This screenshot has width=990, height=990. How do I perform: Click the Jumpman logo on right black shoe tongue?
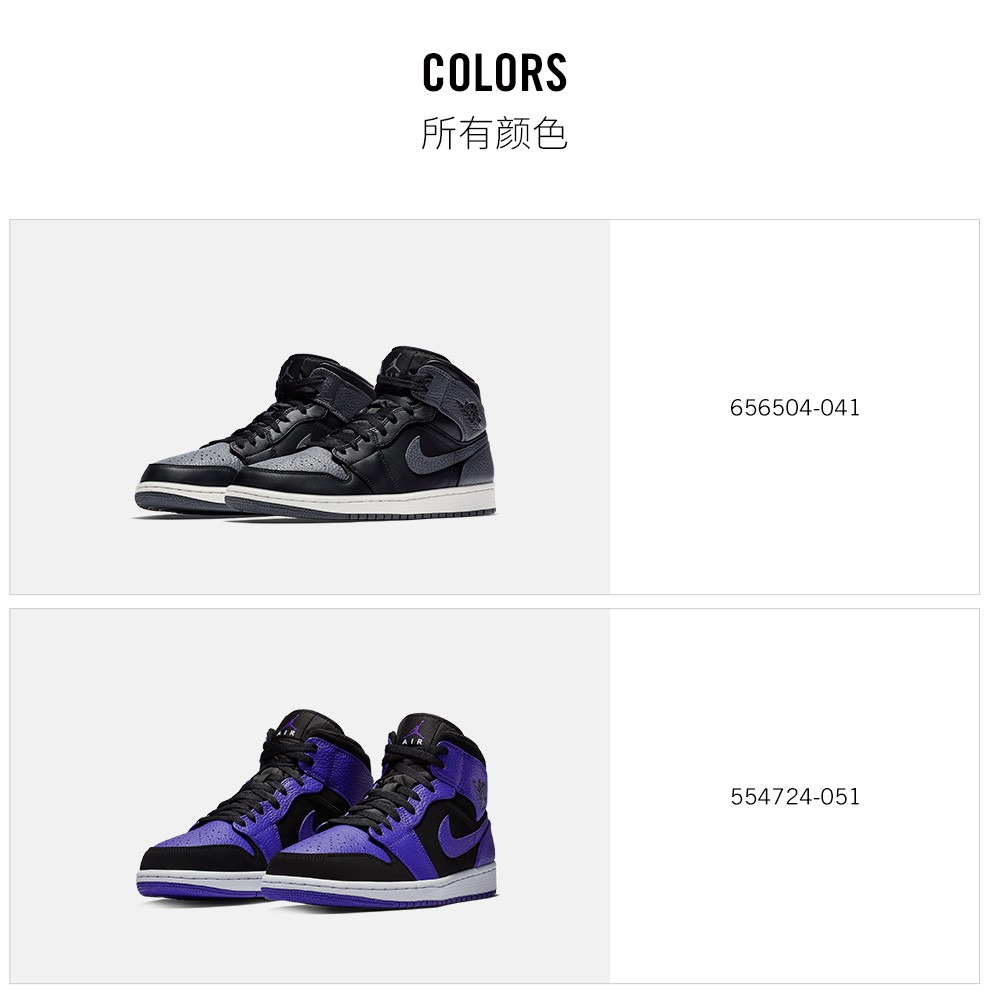(395, 362)
